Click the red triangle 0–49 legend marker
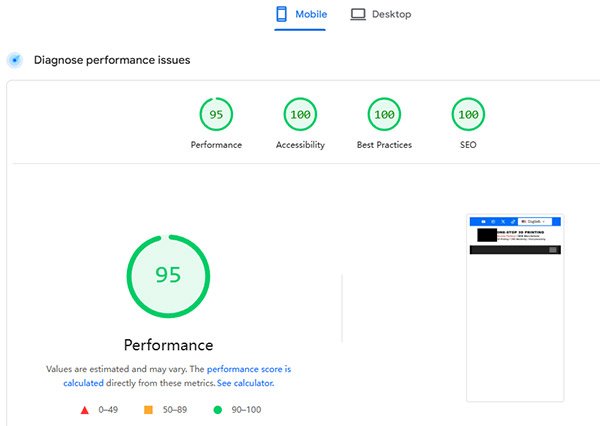Image resolution: width=600 pixels, height=426 pixels. 84,409
